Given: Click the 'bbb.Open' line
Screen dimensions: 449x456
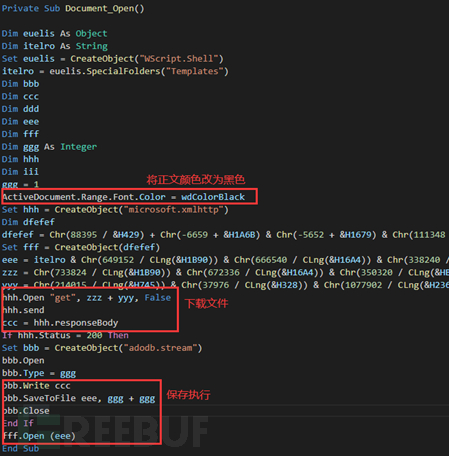Looking at the screenshot, I should [23, 361].
